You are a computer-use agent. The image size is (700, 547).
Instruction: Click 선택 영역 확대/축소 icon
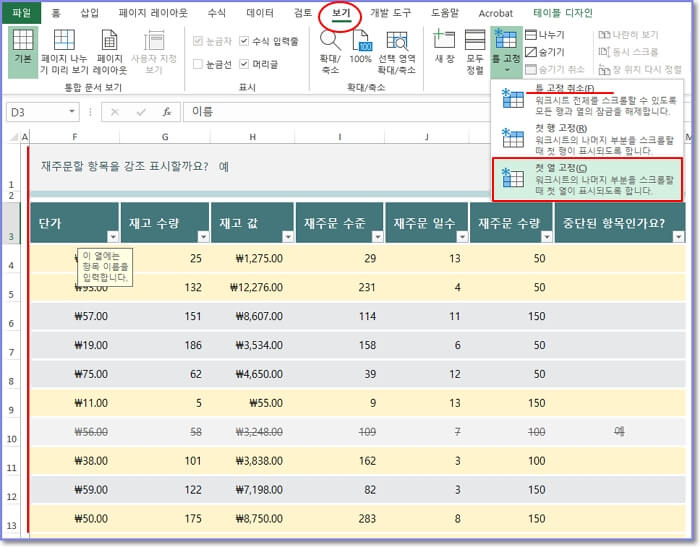coord(396,41)
